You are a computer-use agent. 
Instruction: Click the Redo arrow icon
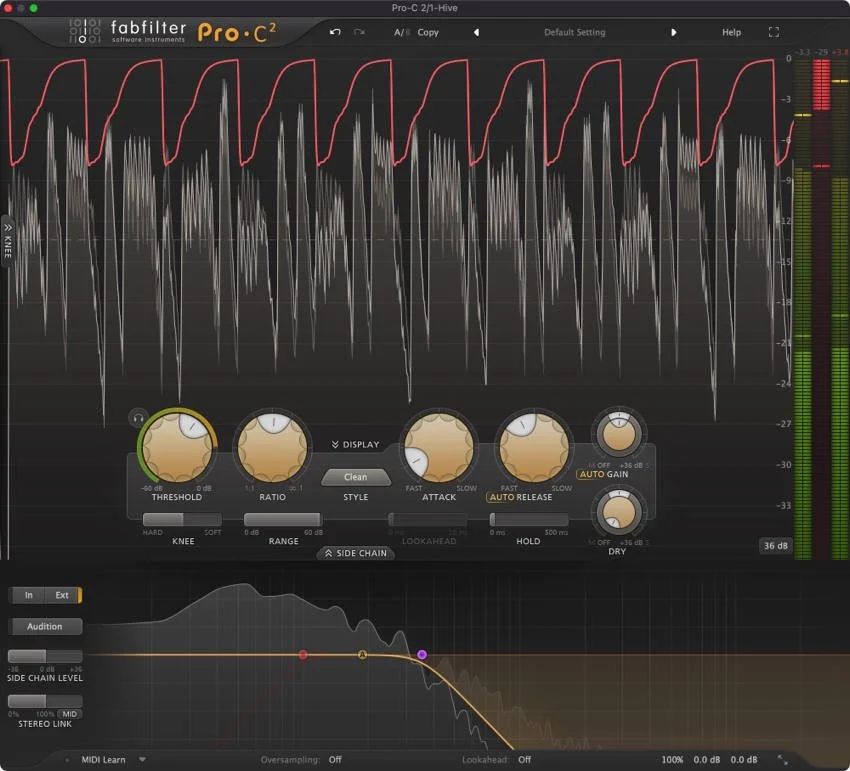359,32
